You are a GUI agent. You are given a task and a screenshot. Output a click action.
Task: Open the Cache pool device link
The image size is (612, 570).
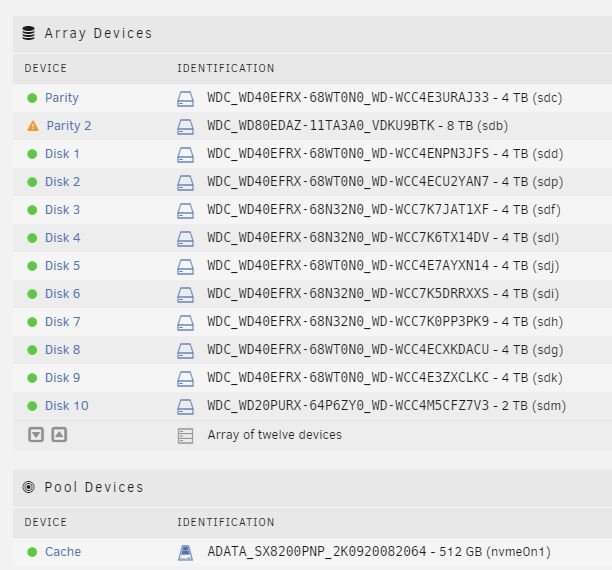pos(63,552)
